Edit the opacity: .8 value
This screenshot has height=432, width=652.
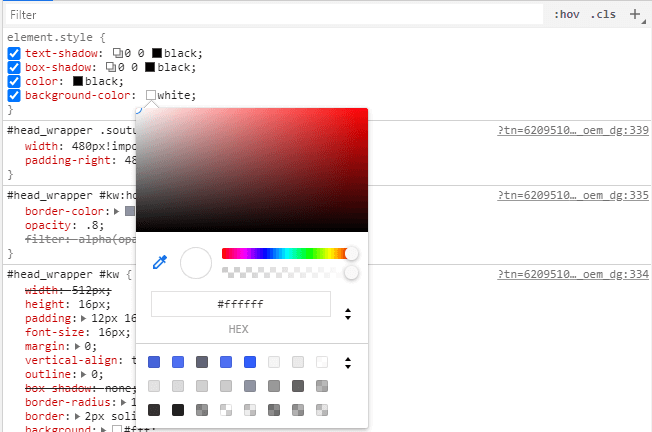click(92, 225)
